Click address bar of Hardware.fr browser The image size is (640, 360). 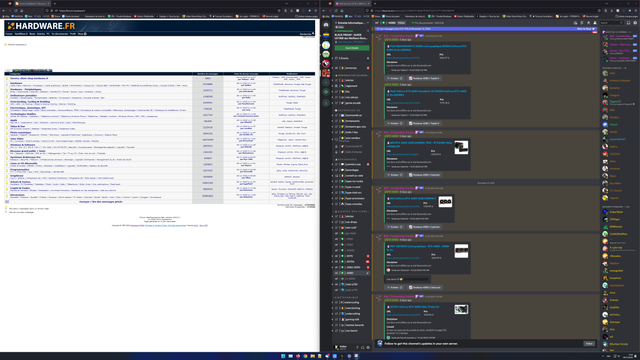pos(163,11)
